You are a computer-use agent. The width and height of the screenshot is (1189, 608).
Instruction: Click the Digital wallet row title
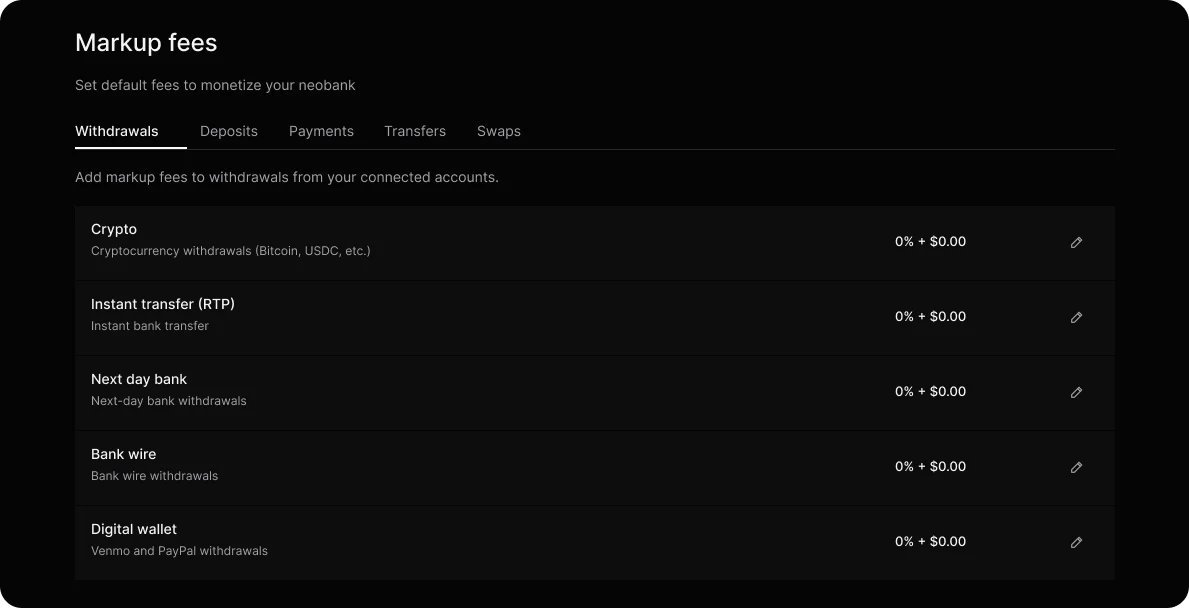click(133, 529)
